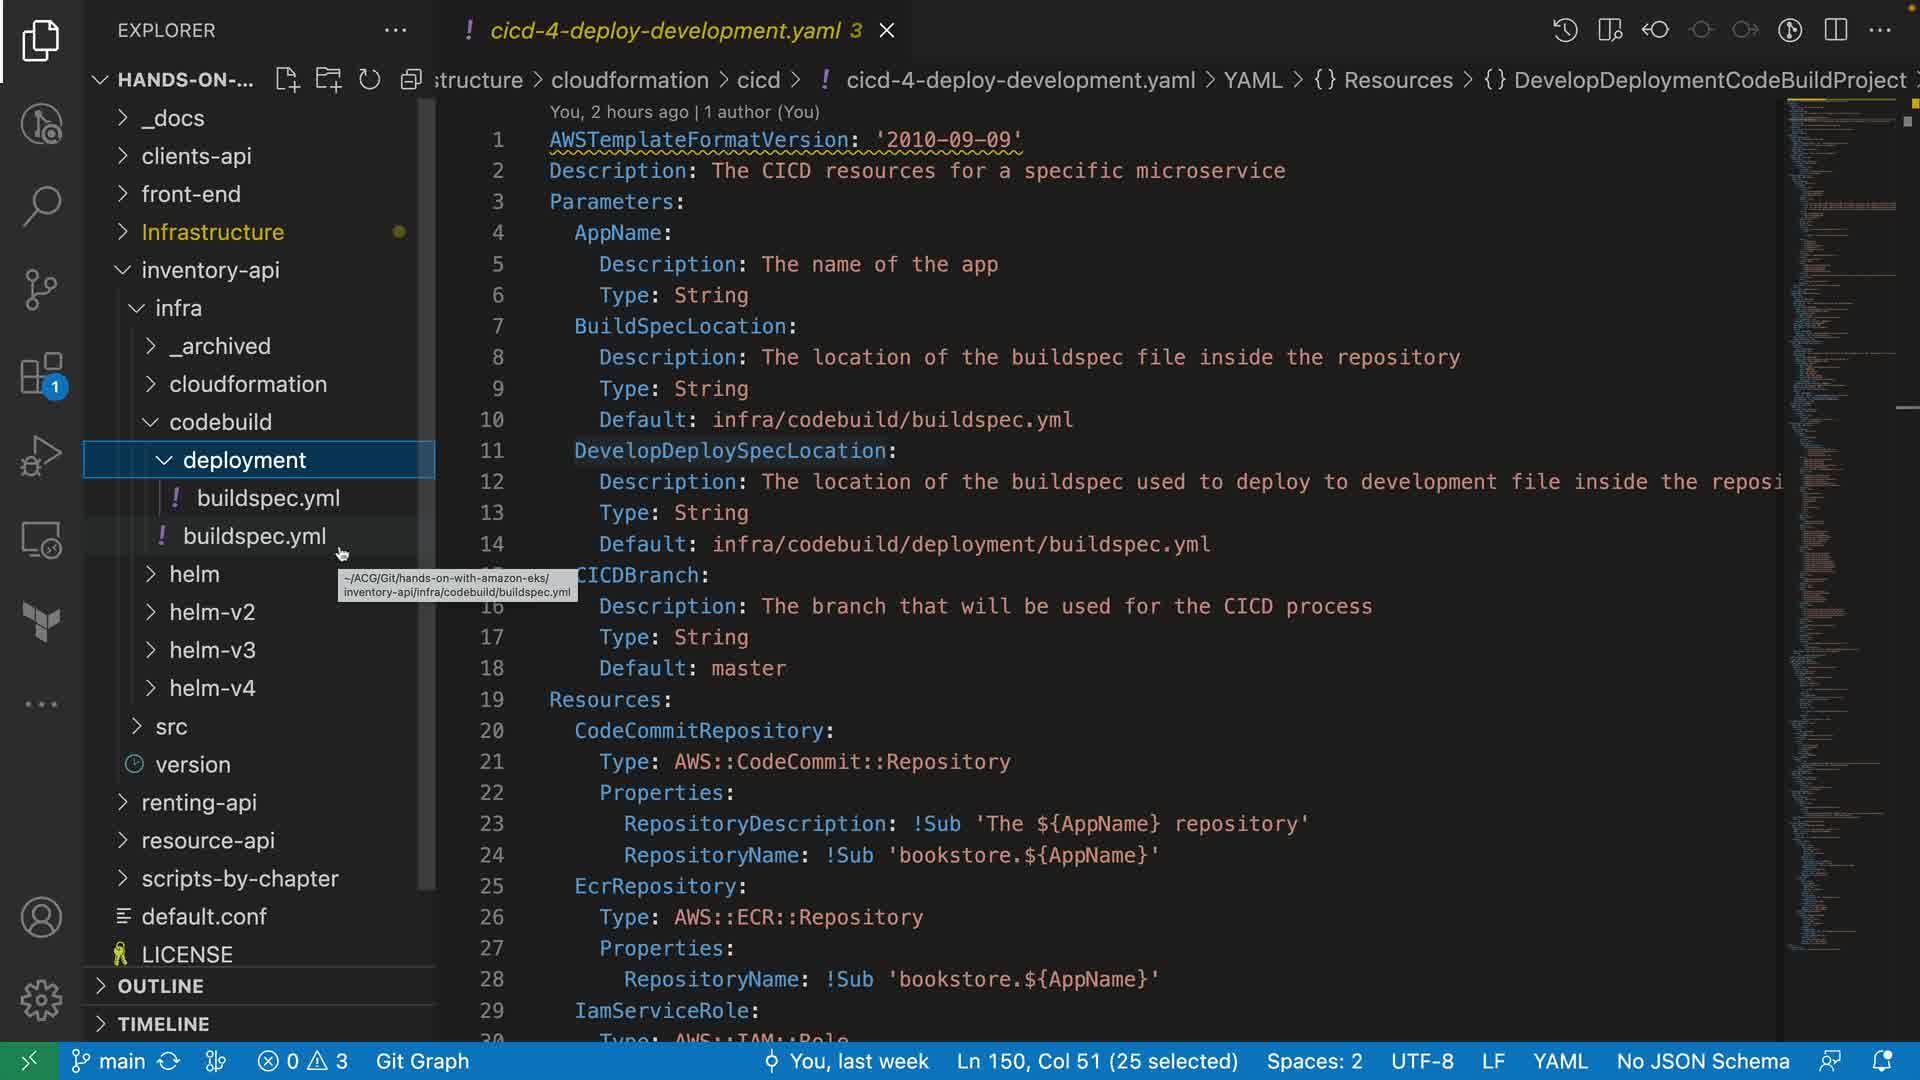Expand the TIMELINE section
The image size is (1920, 1080).
tap(163, 1024)
